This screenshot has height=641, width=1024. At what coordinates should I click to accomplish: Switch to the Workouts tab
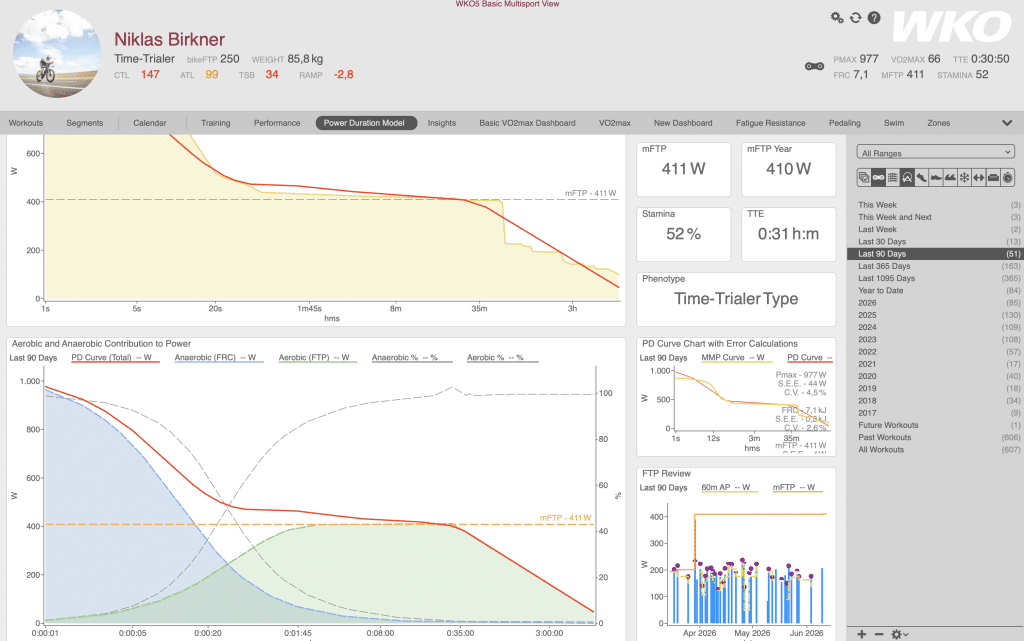click(25, 123)
